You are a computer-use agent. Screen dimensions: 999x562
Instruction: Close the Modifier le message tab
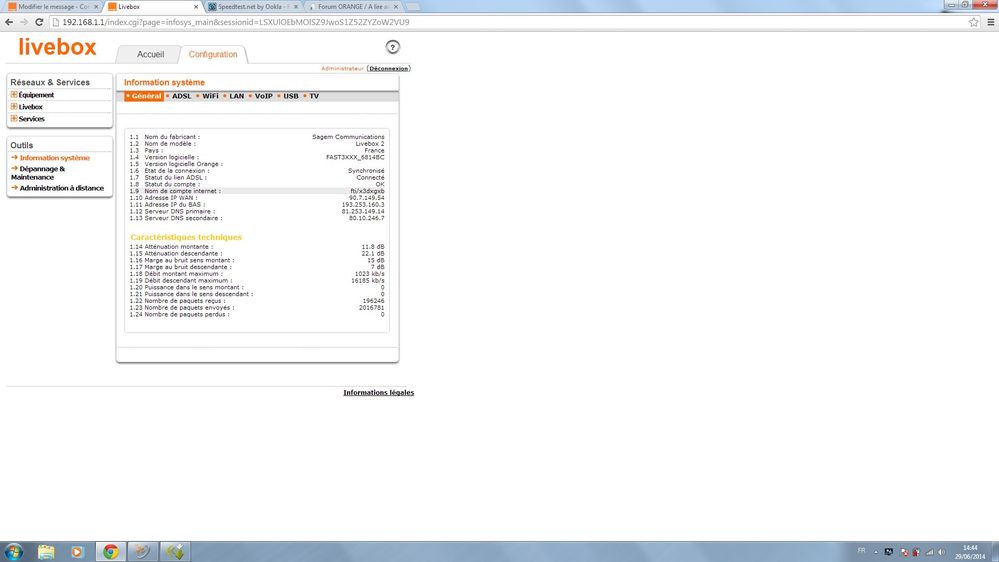coord(96,6)
